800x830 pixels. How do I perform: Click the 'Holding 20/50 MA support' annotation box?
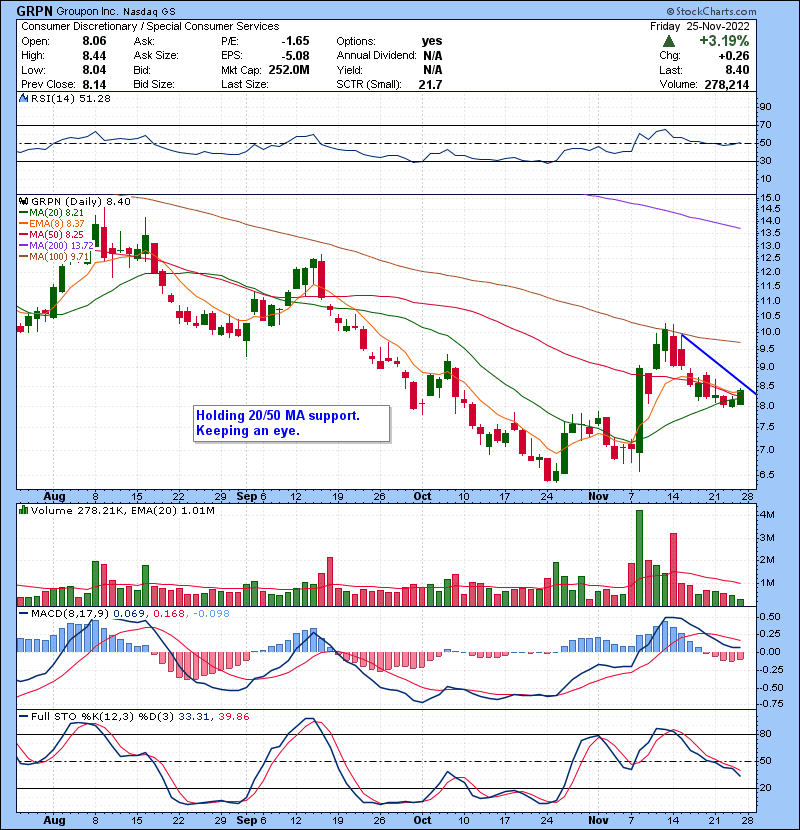292,423
